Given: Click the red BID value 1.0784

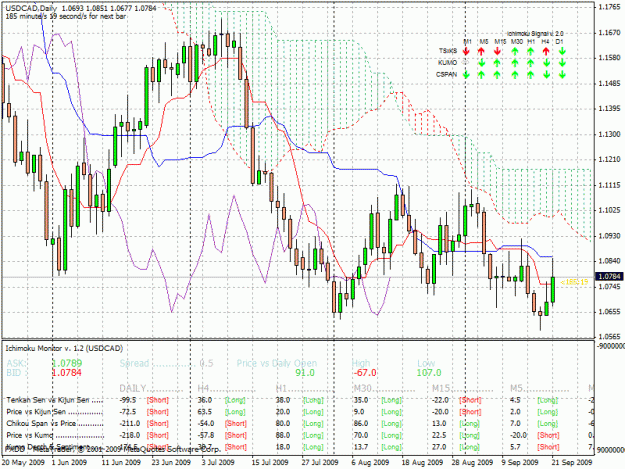Looking at the screenshot, I should (x=67, y=373).
